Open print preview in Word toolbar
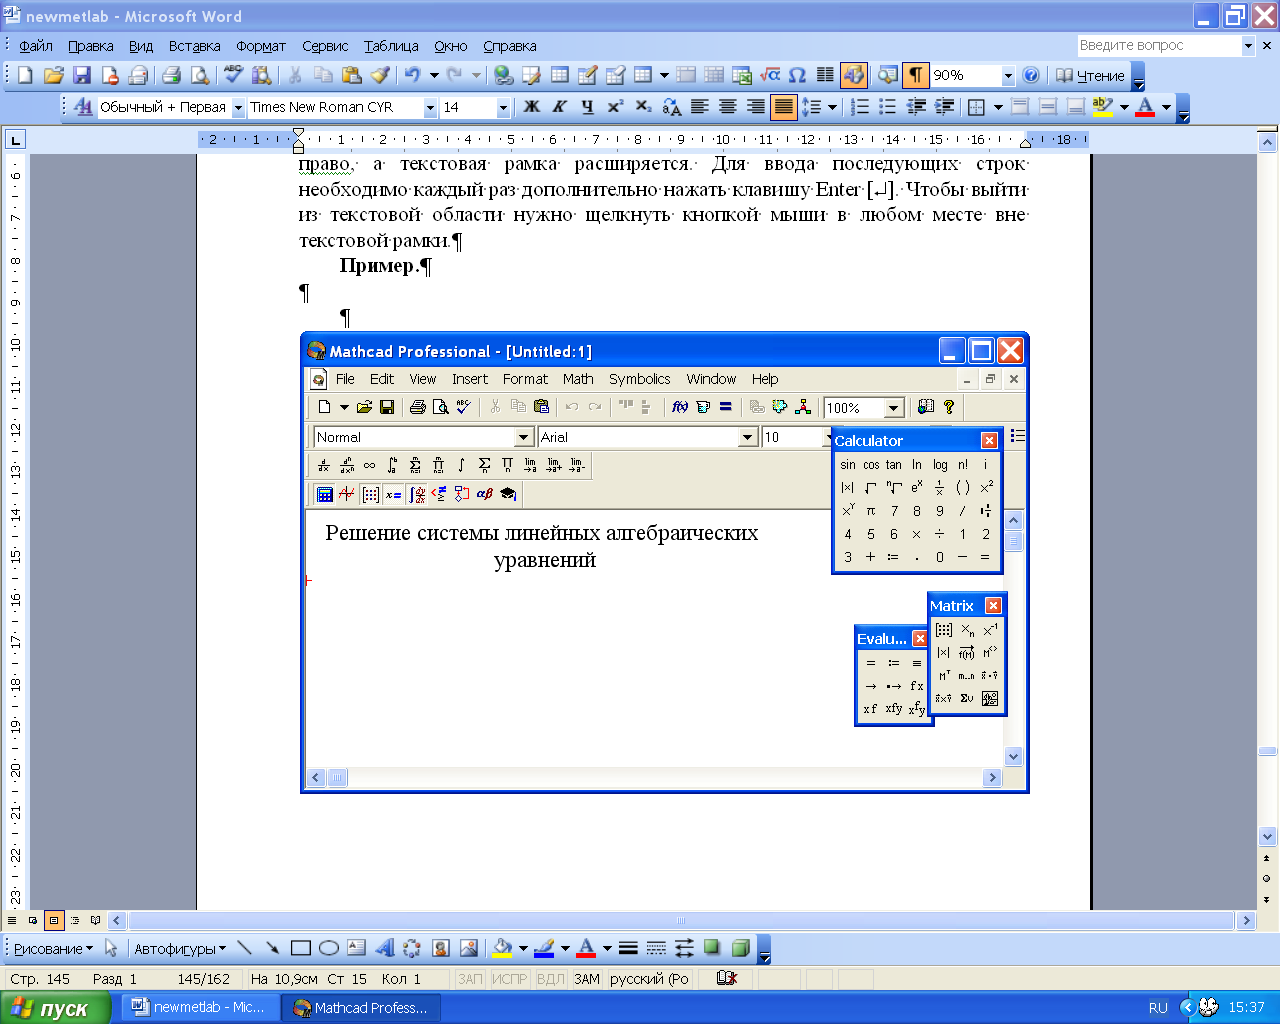 tap(200, 75)
